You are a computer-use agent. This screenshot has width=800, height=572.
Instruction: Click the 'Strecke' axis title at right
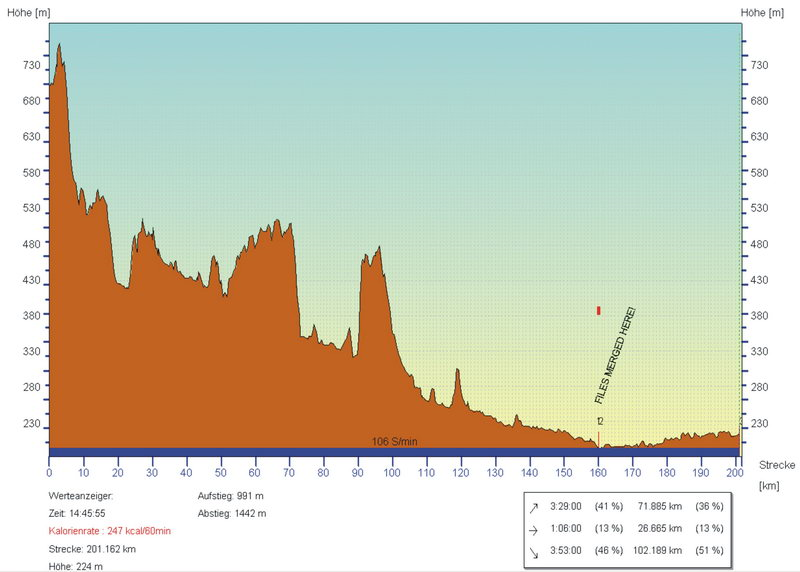775,466
